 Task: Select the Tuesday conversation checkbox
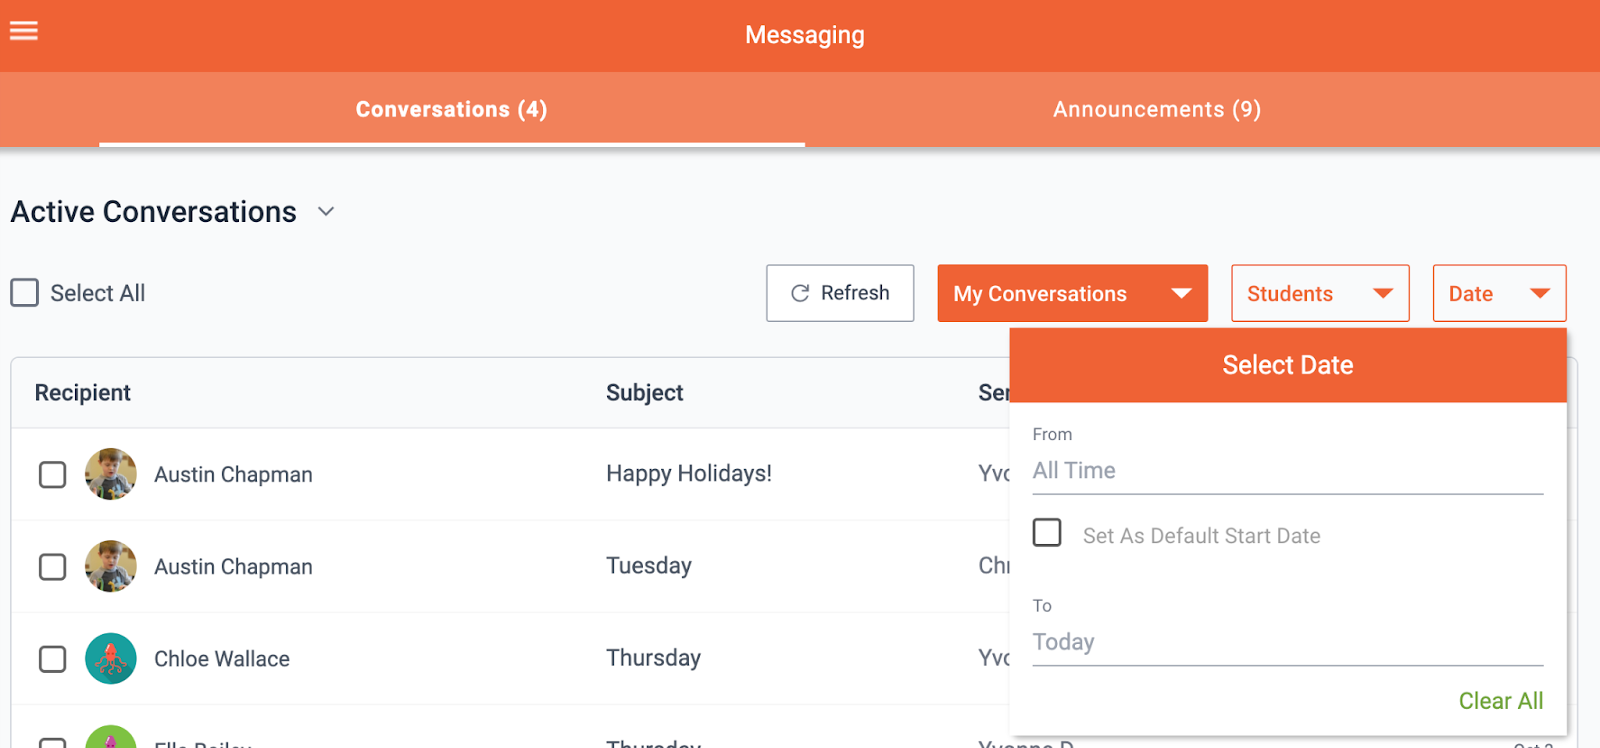click(53, 567)
